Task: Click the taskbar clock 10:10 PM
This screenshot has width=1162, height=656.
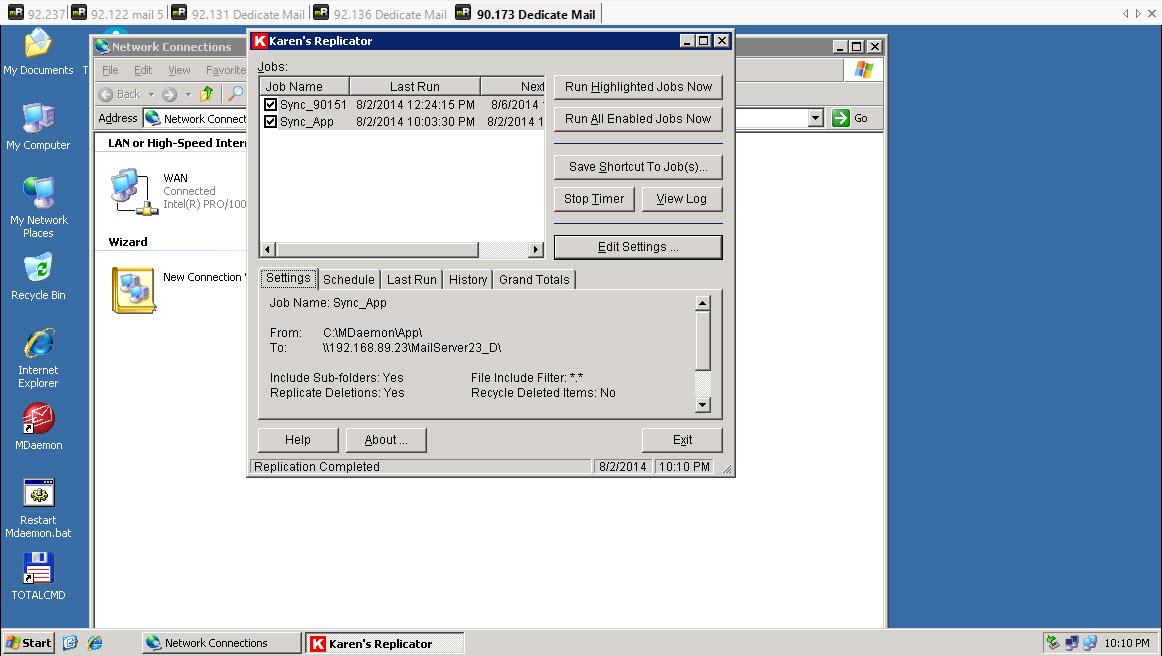Action: [x=1126, y=643]
